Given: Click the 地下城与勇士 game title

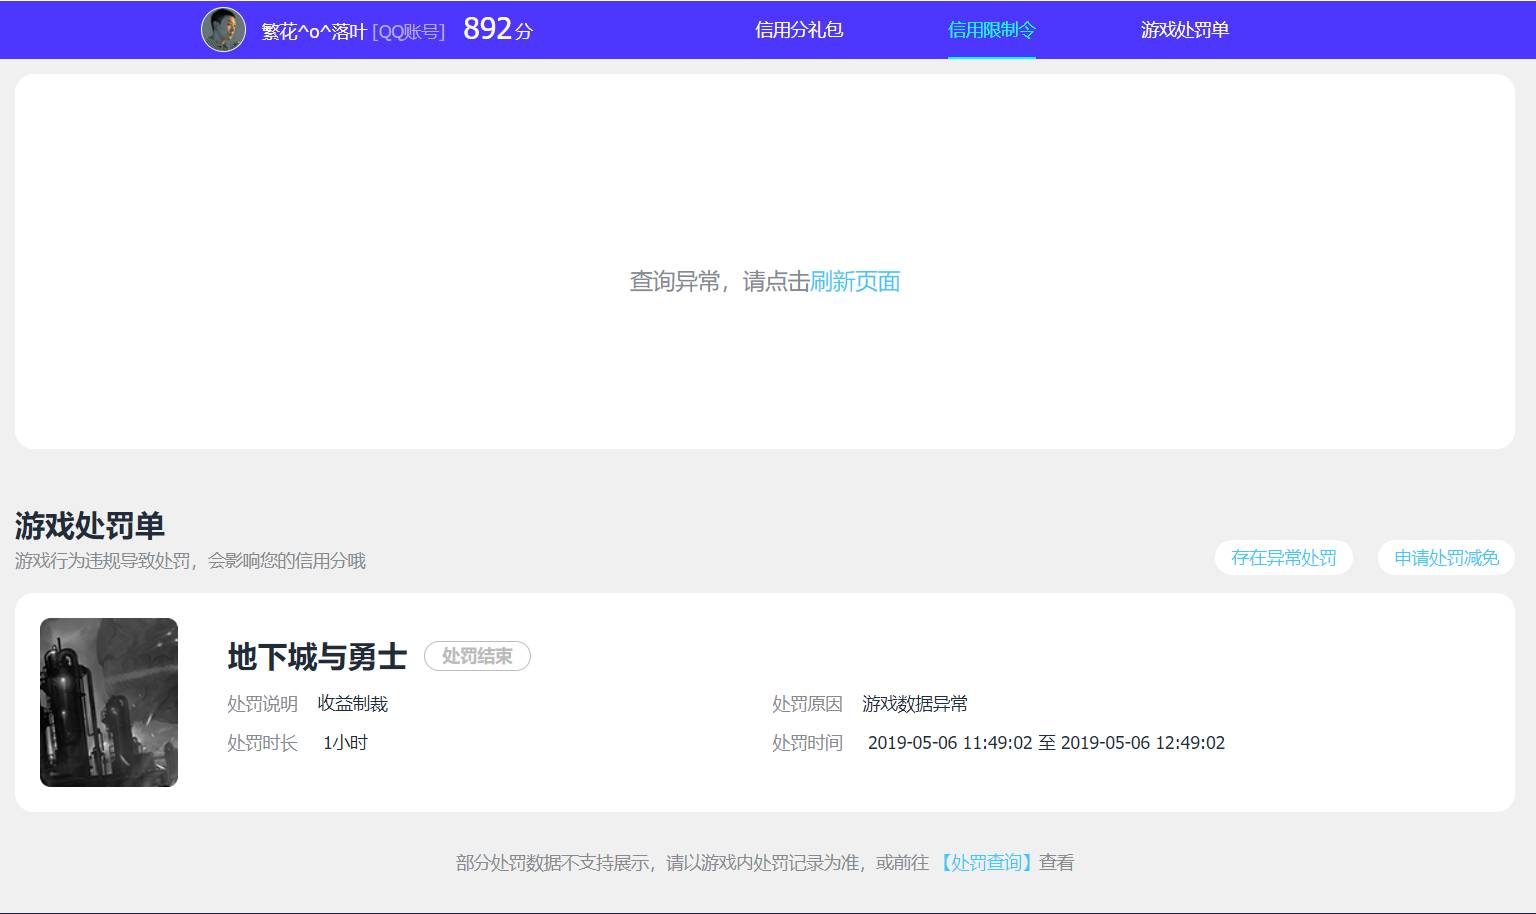Looking at the screenshot, I should click(316, 657).
